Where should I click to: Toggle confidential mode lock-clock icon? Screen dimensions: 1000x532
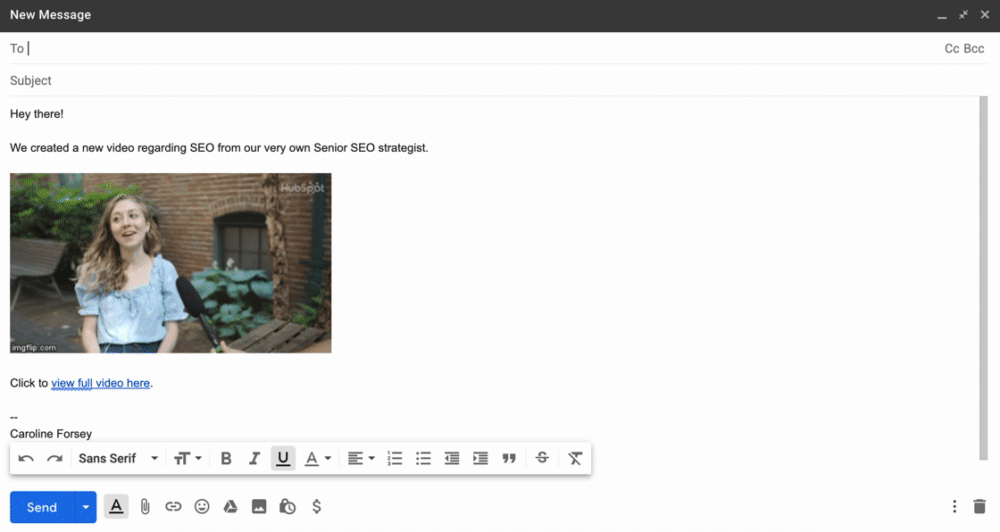click(x=288, y=507)
